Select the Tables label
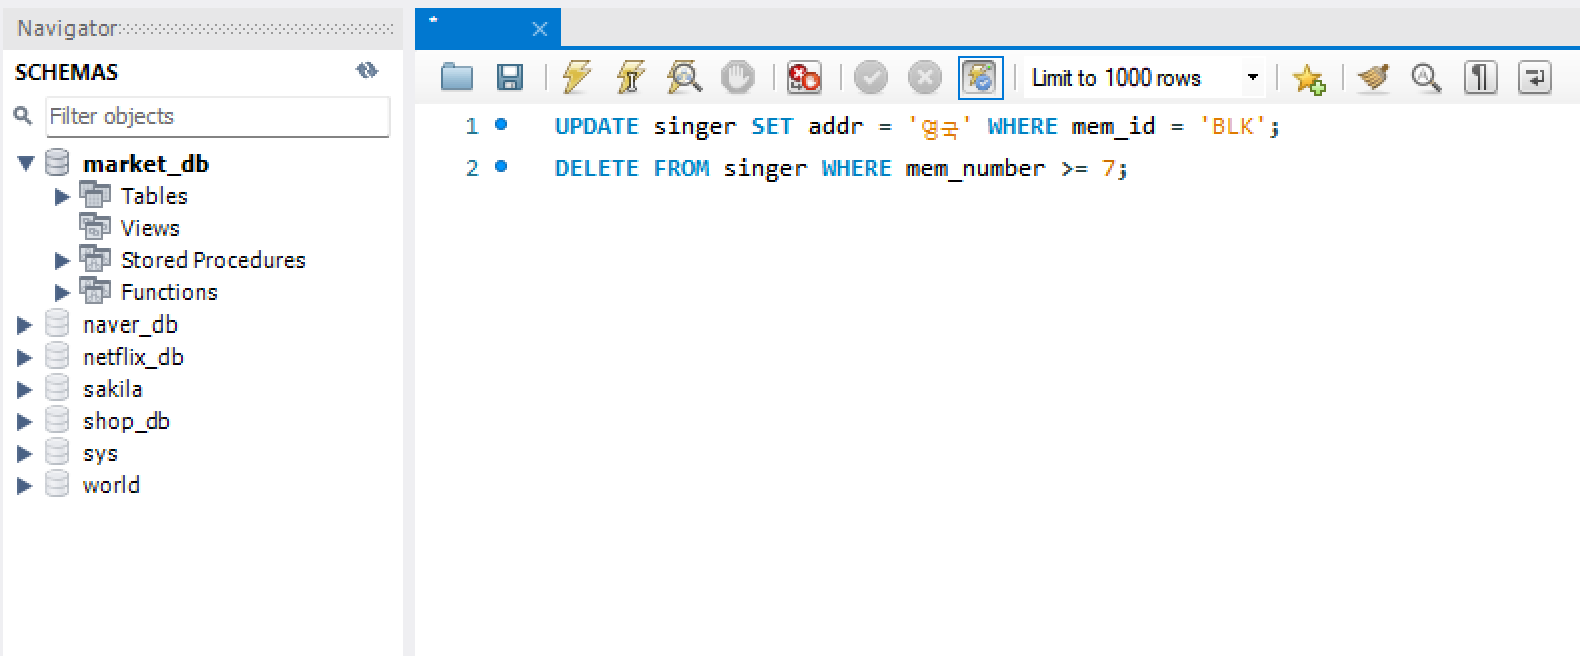This screenshot has width=1580, height=656. click(x=154, y=196)
